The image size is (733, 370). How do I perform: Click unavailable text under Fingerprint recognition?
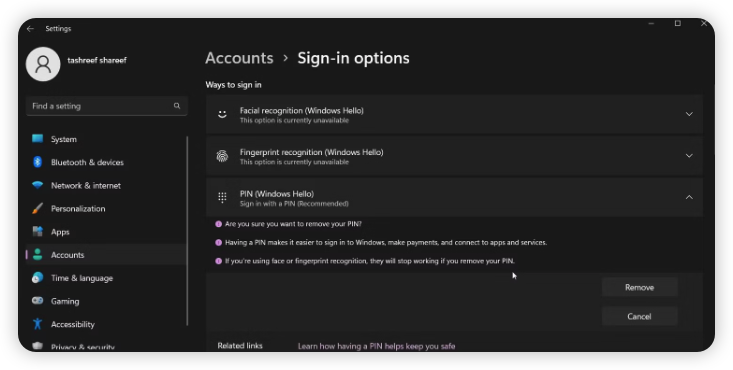click(x=294, y=162)
